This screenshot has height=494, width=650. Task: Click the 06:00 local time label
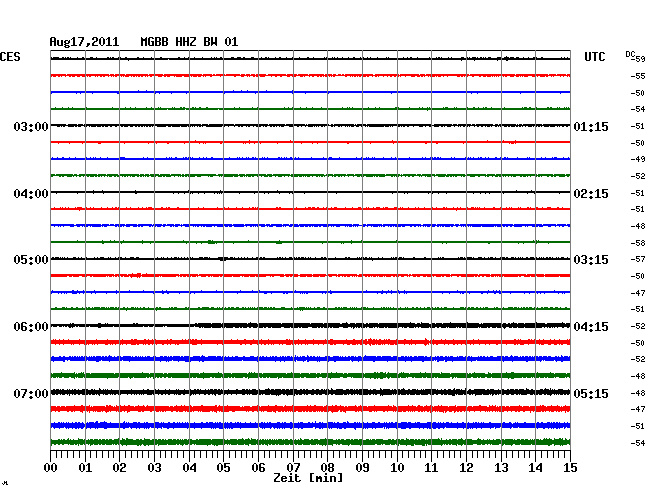(x=31, y=327)
